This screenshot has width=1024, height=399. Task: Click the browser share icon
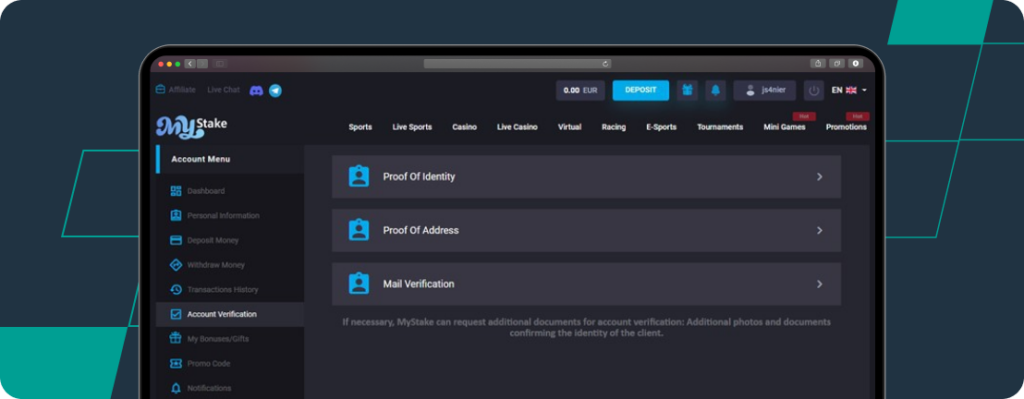(x=818, y=63)
